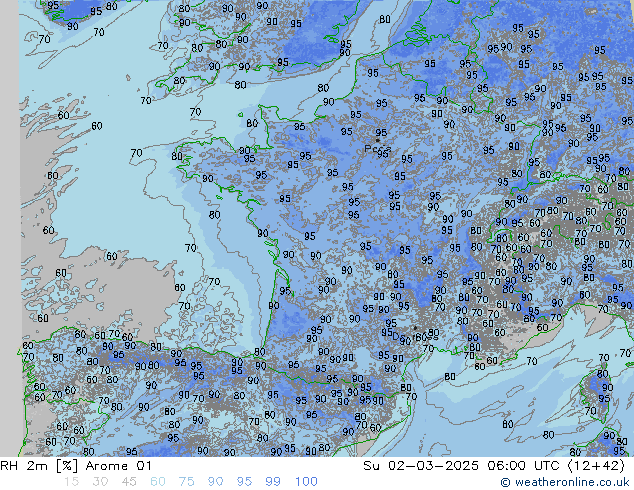Click legend value 75
Screen dimensions: 634x490
[x=186, y=482]
